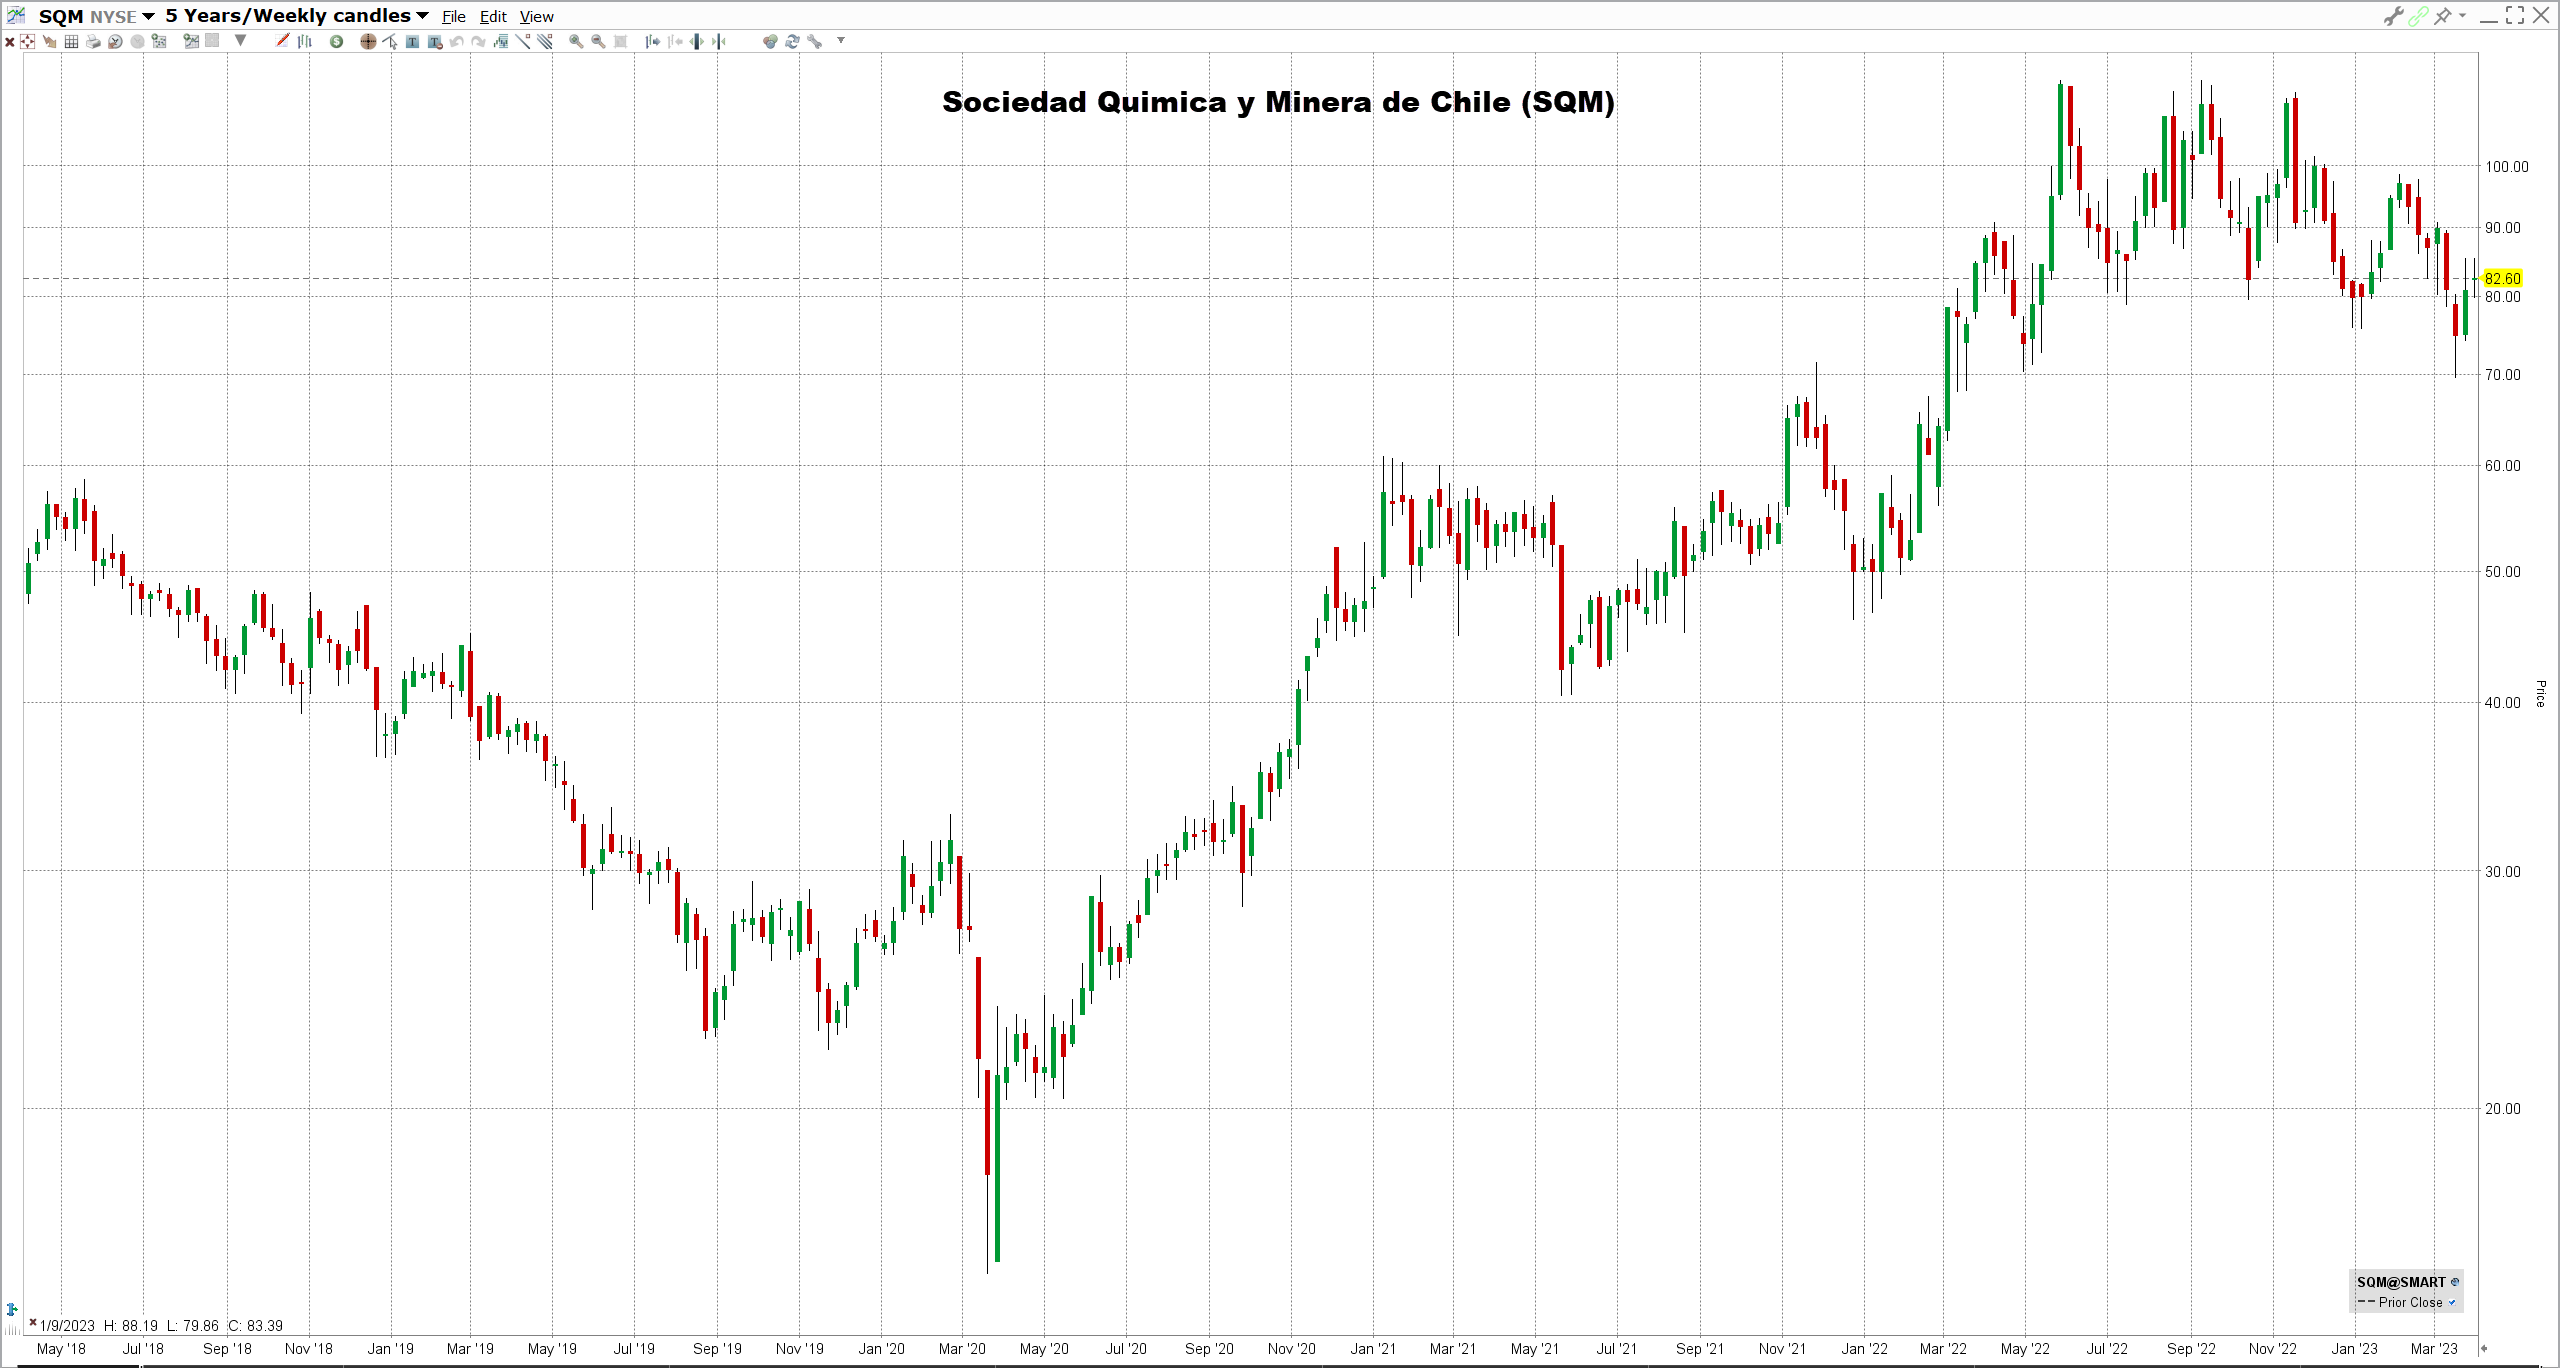The image size is (2560, 1368).
Task: Click the remove text label tool
Action: point(434,41)
